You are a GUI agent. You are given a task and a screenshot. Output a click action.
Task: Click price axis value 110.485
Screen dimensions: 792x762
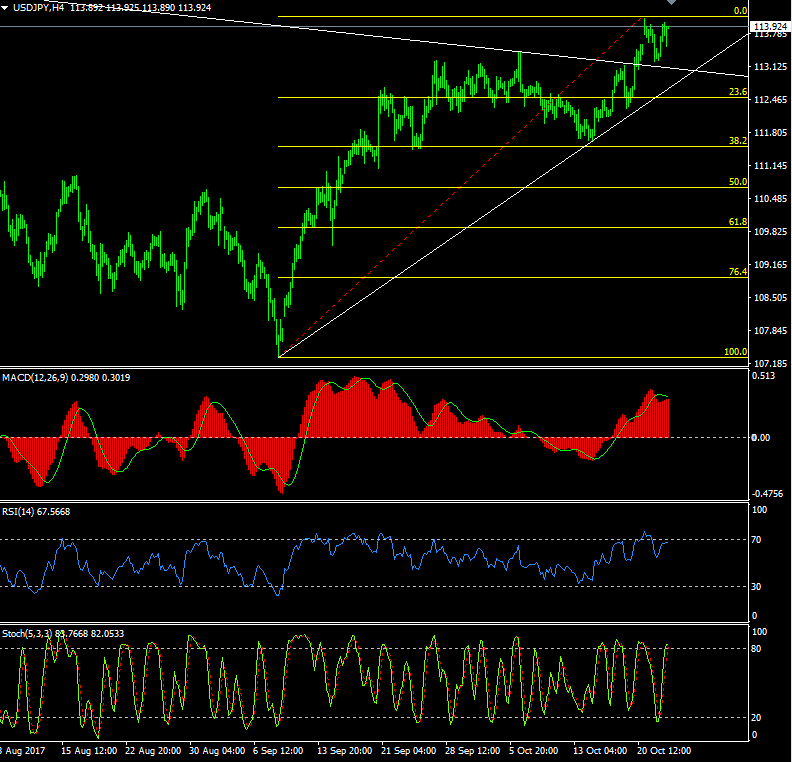(770, 198)
